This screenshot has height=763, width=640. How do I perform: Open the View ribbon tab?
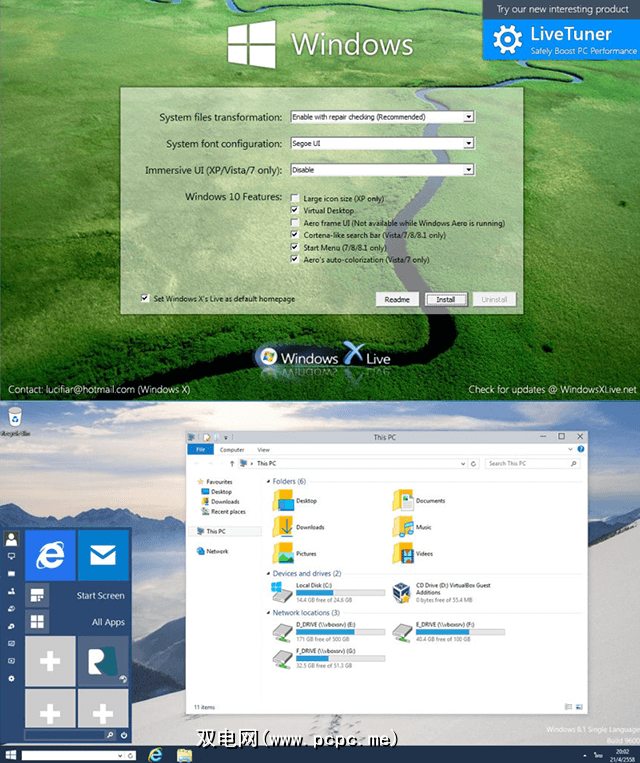pyautogui.click(x=263, y=450)
